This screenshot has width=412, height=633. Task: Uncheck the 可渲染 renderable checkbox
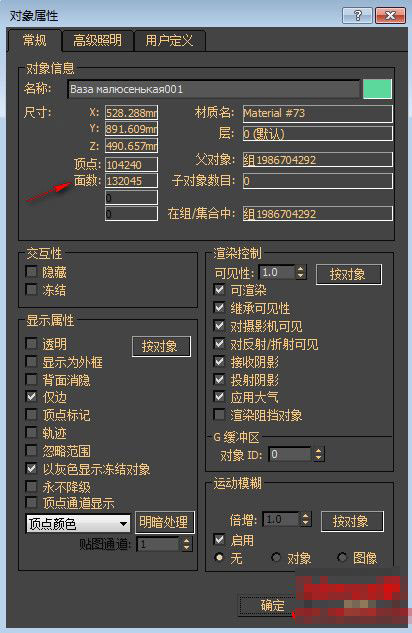click(x=220, y=289)
